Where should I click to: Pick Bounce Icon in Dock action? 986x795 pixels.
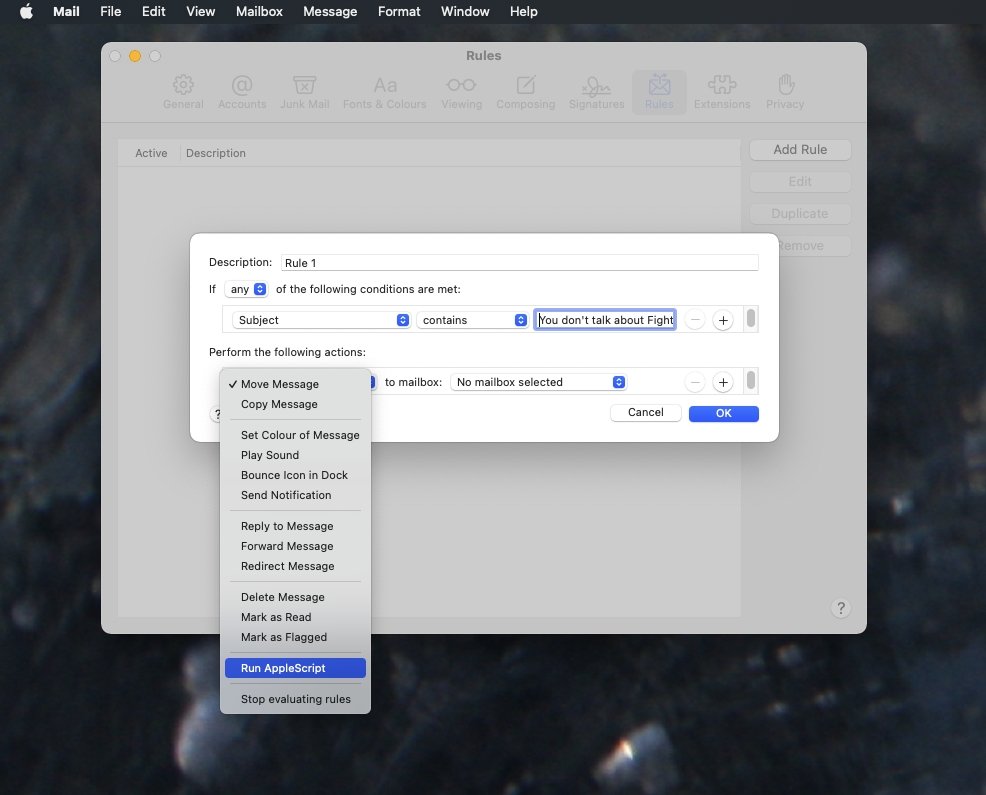296,475
